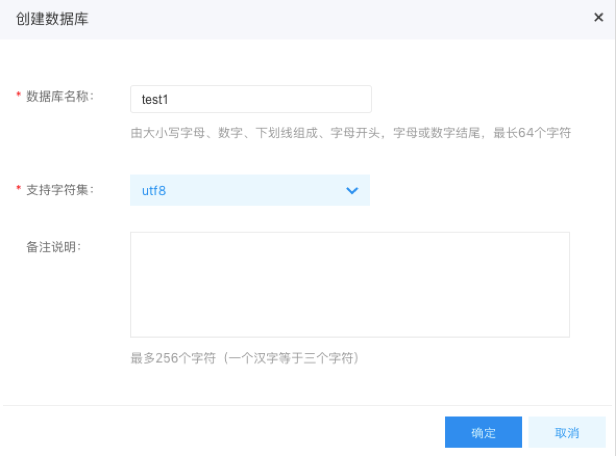Close the 创建数据库 dialog with the X
616x456 pixels.
pyautogui.click(x=598, y=17)
